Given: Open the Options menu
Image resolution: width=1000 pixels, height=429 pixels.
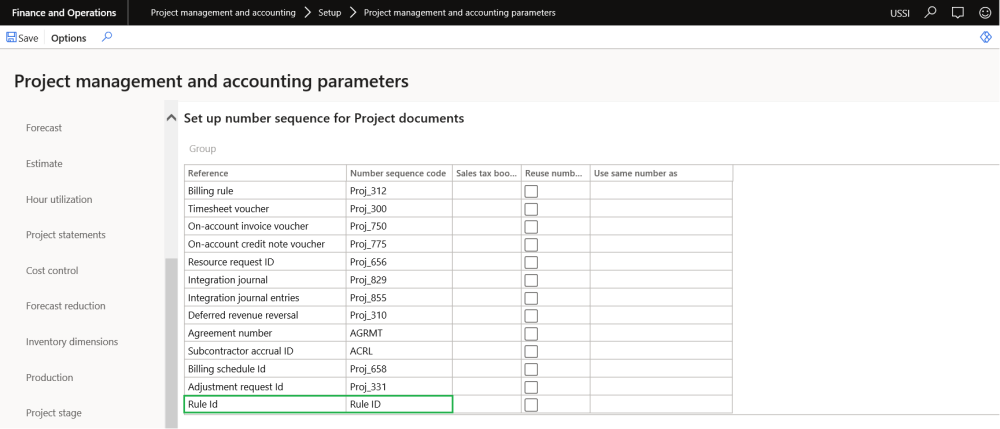Looking at the screenshot, I should pos(69,38).
